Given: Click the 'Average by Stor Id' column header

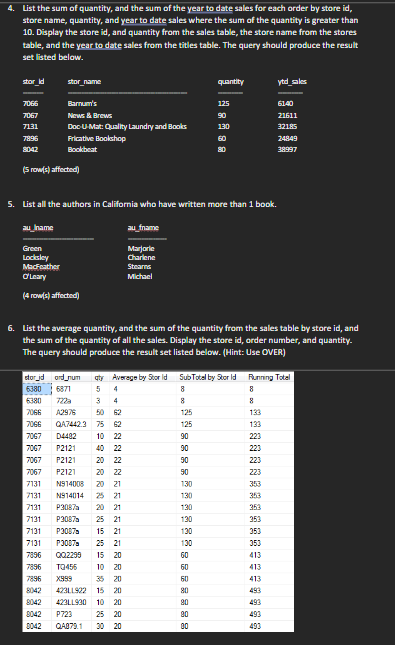Looking at the screenshot, I should (139, 377).
